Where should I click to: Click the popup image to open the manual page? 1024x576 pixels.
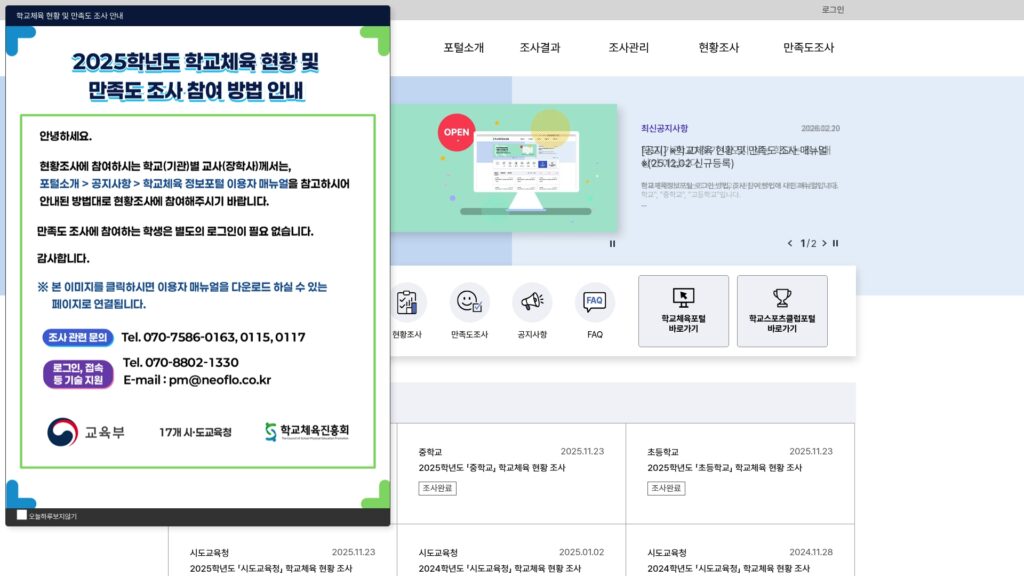click(x=197, y=265)
